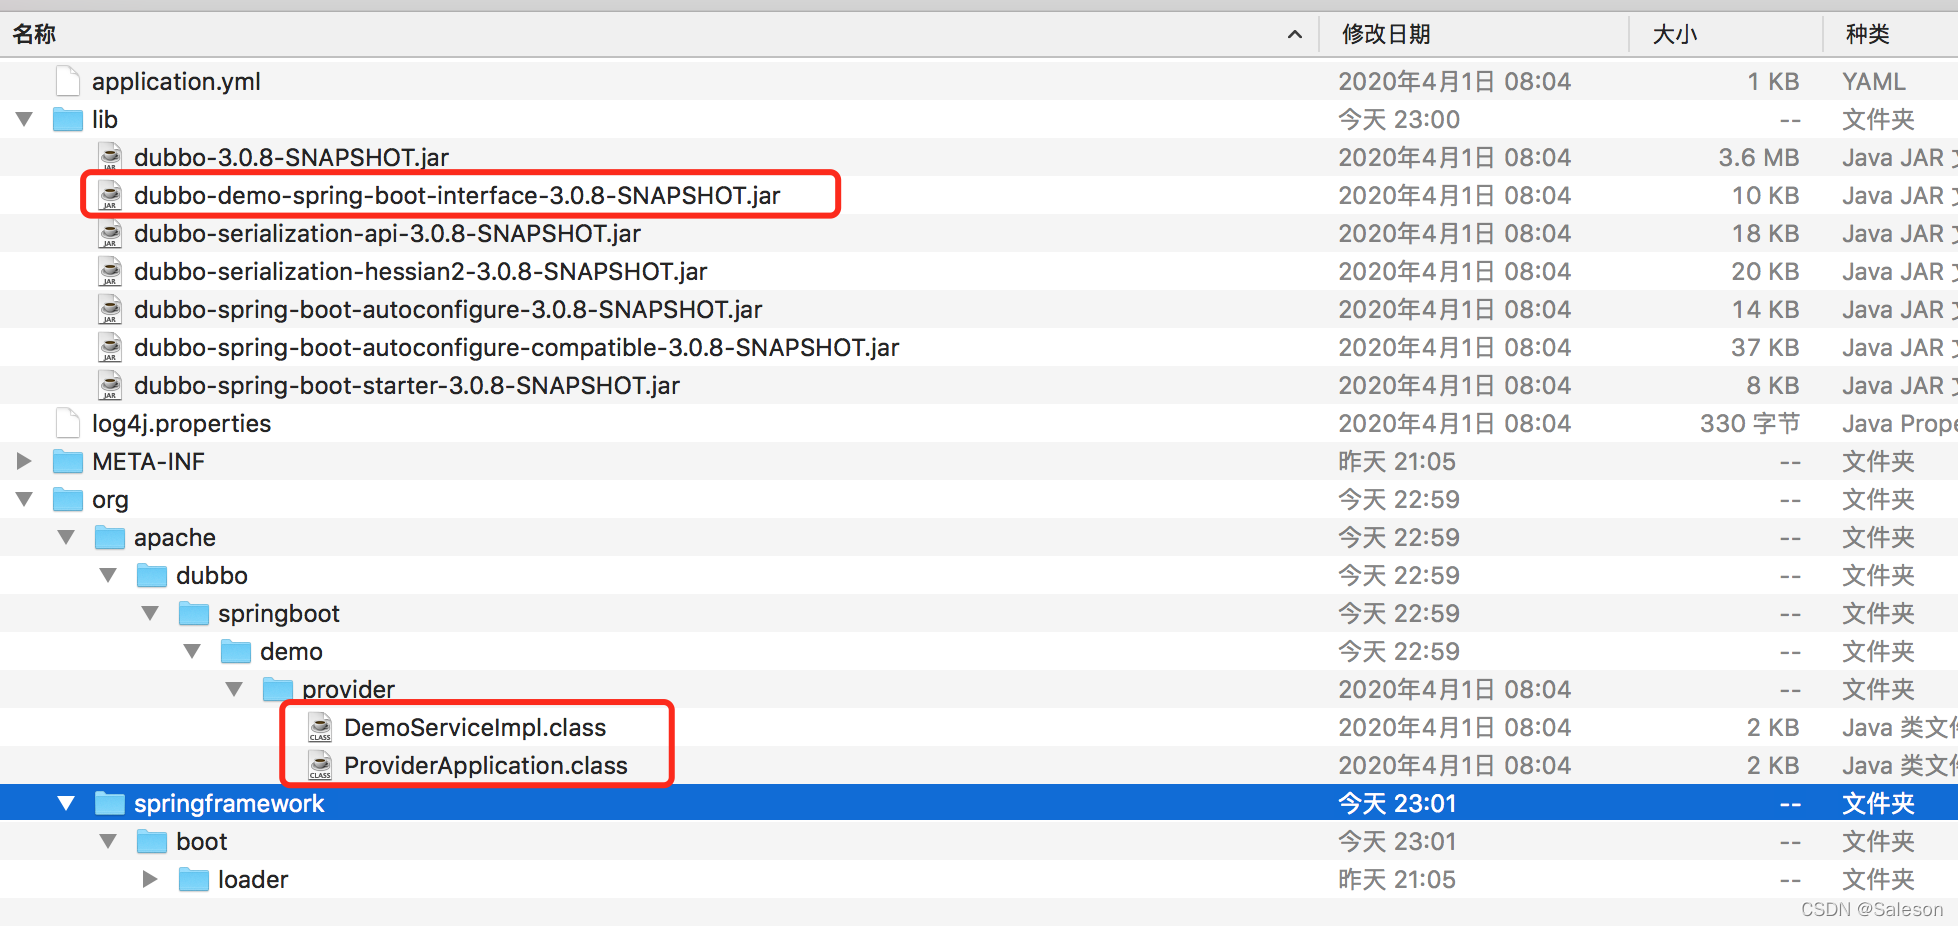Select the META-INF folder name
The width and height of the screenshot is (1958, 926).
pos(148,461)
